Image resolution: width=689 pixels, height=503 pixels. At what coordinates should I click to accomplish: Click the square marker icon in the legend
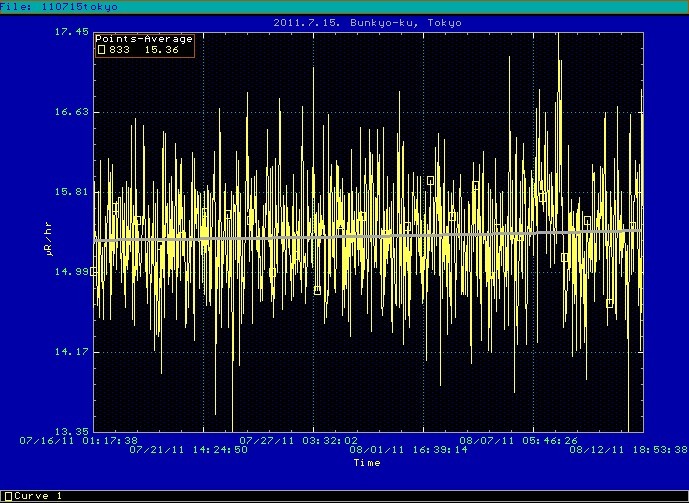pos(101,50)
